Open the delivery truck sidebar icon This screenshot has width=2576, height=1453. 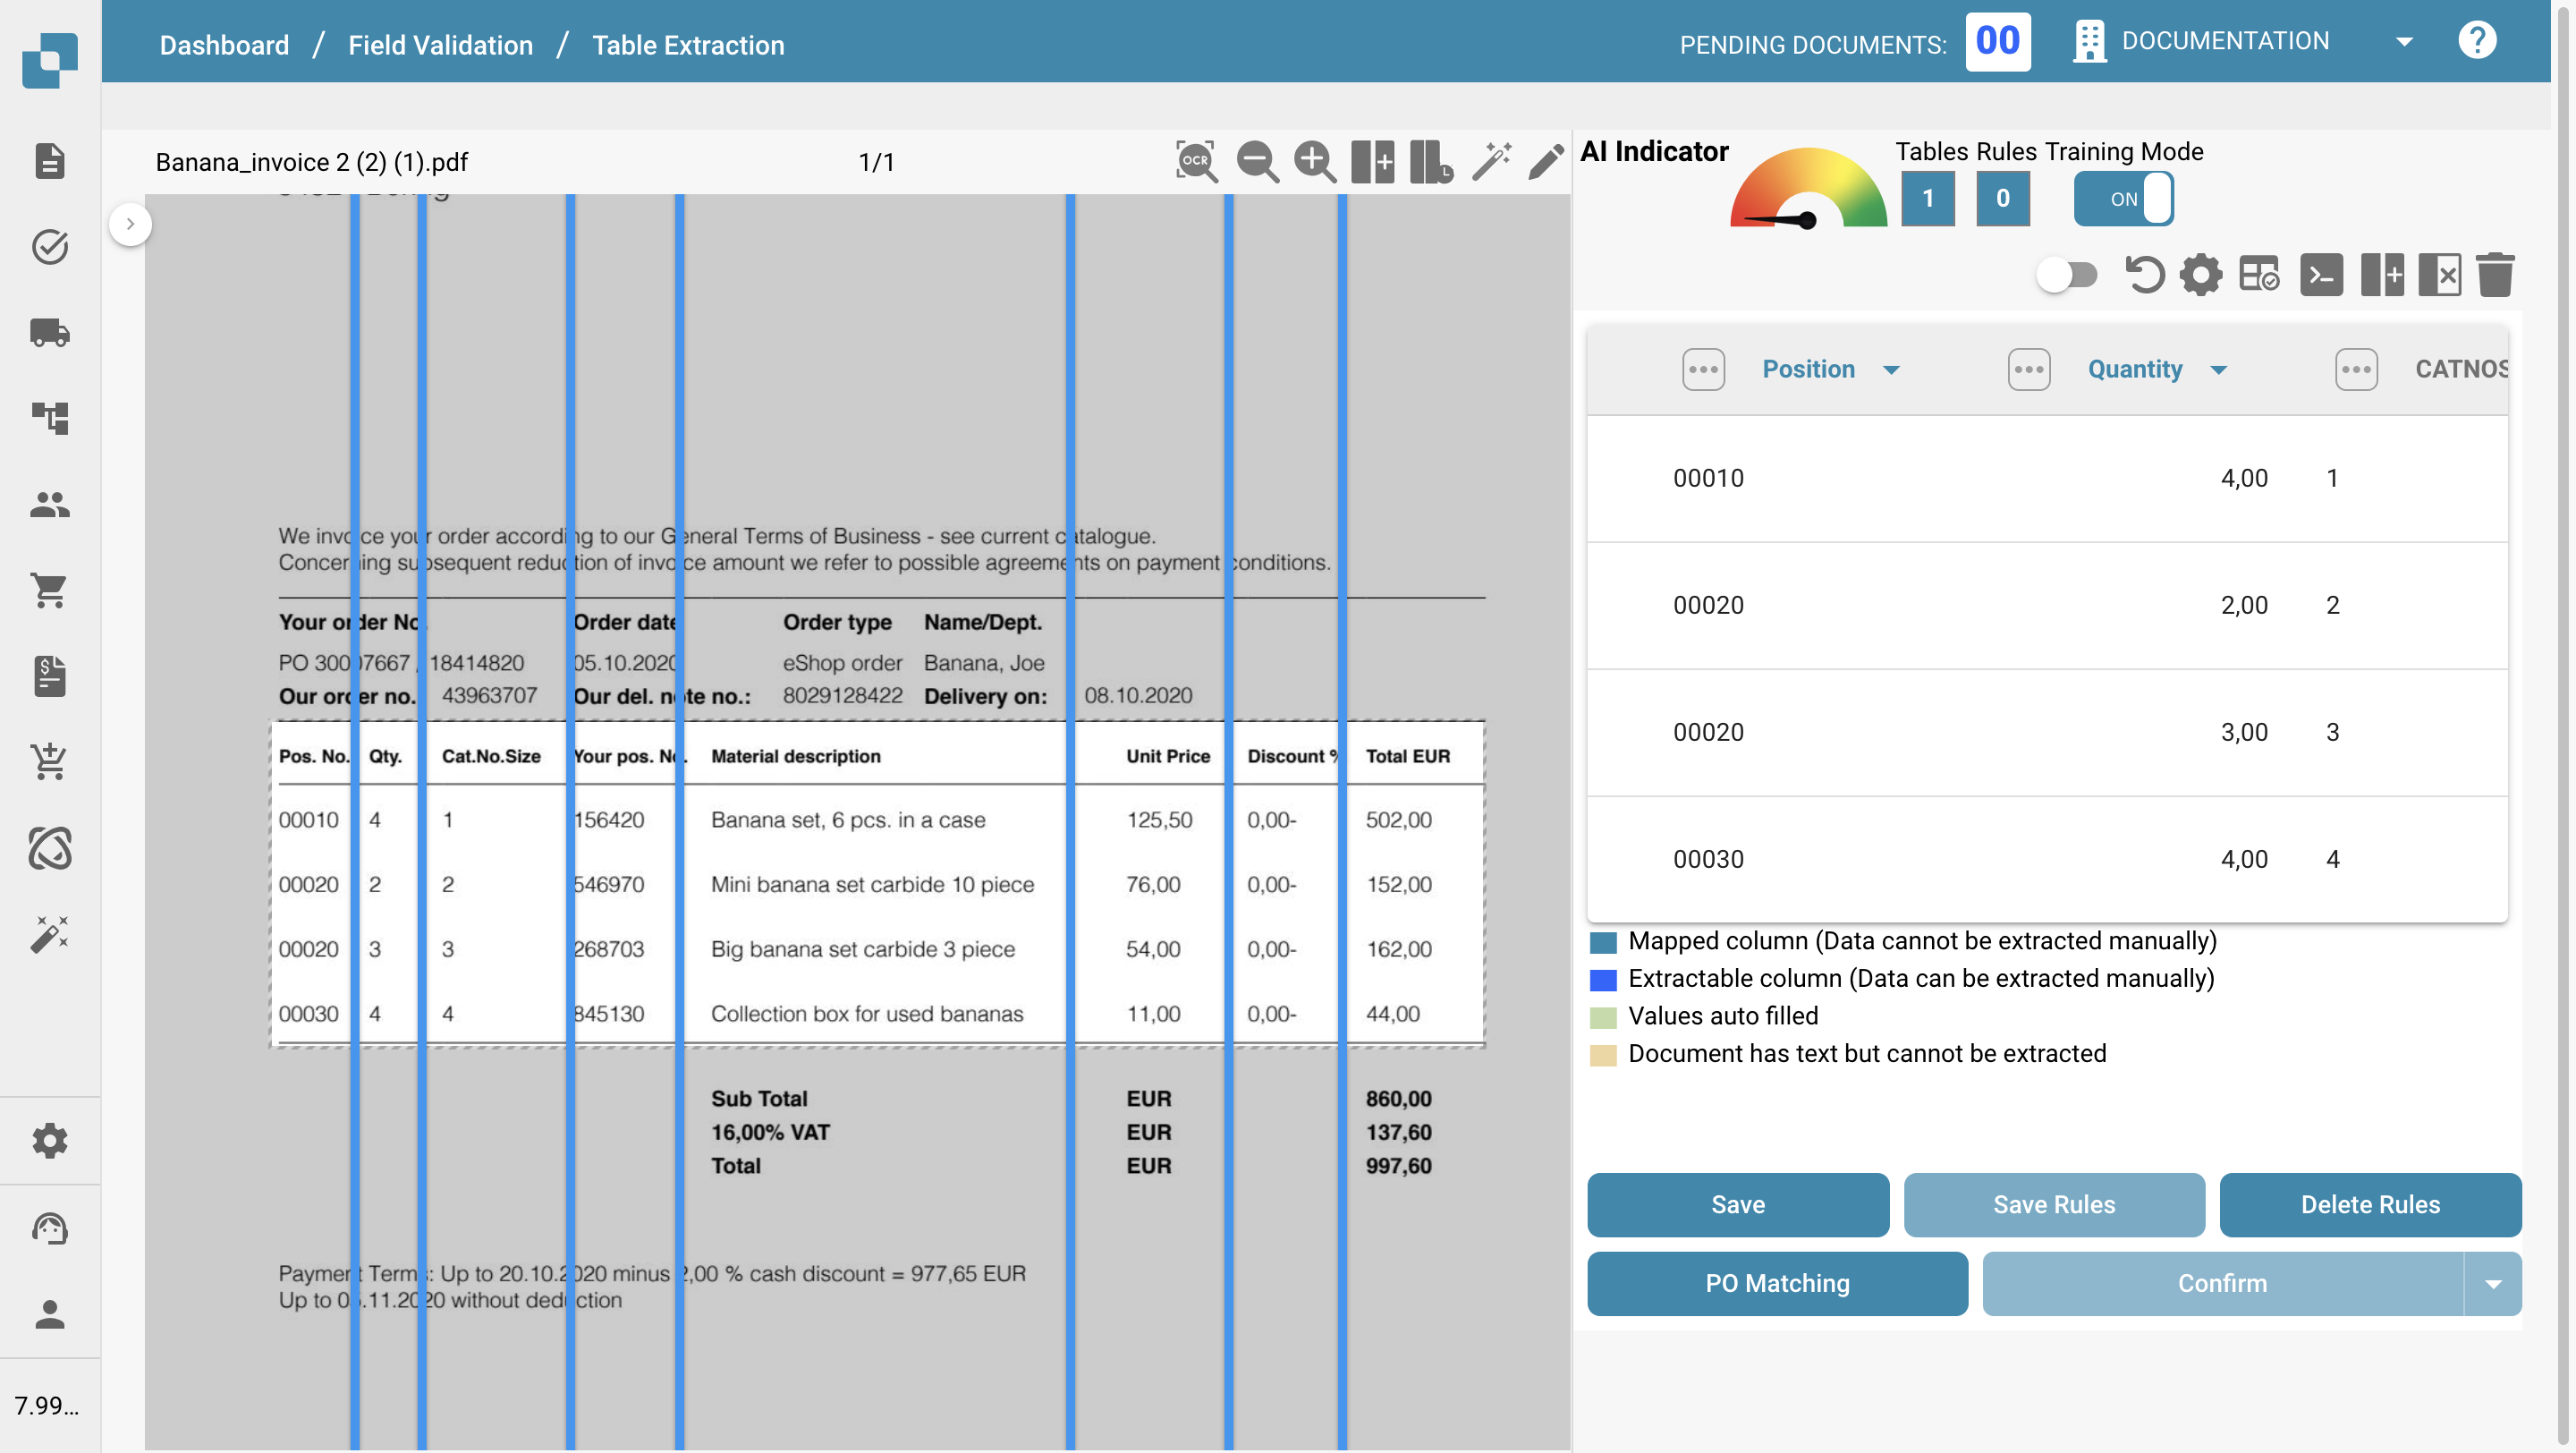pyautogui.click(x=49, y=333)
